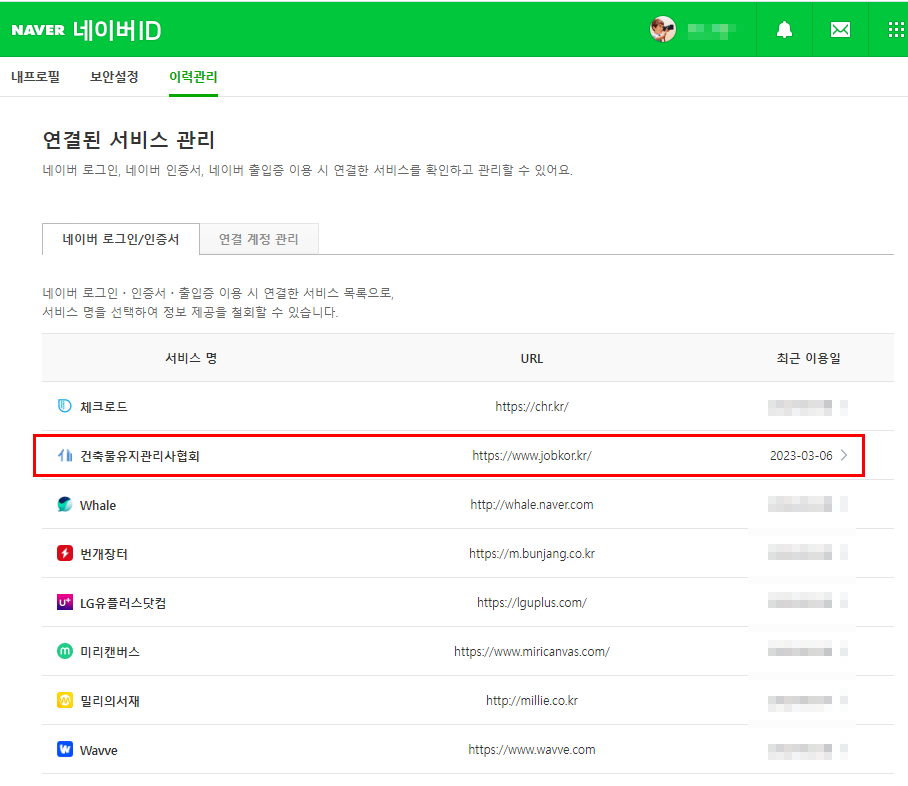Click the https://www.jobkor.kr/ URL
Screen dimensions: 908x786
(532, 456)
